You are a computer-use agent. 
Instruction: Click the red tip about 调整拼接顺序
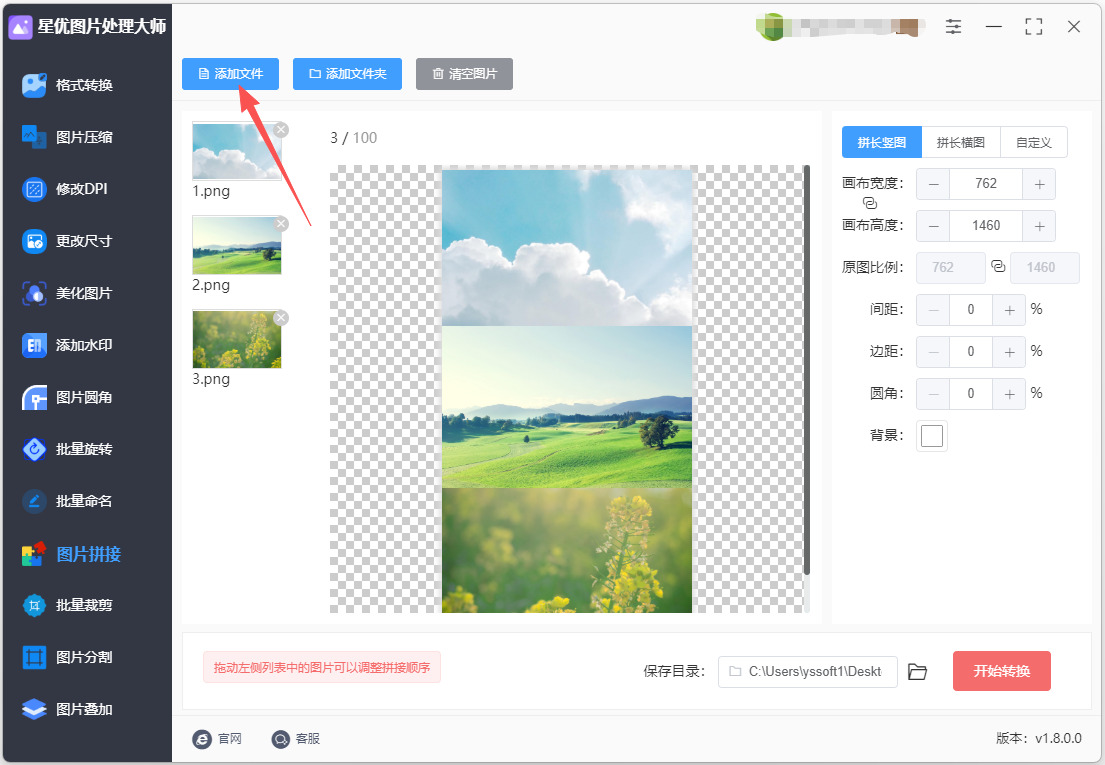(322, 667)
